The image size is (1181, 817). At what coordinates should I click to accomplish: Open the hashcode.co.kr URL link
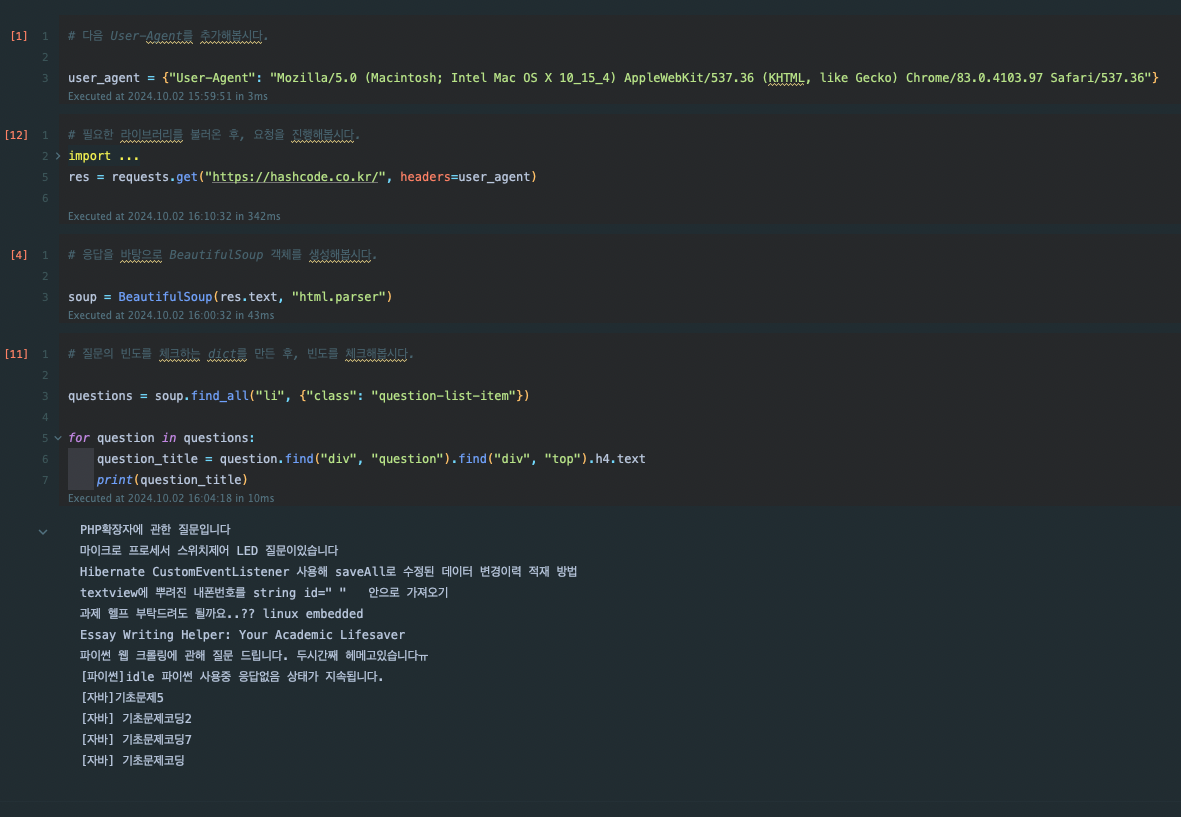pos(294,177)
